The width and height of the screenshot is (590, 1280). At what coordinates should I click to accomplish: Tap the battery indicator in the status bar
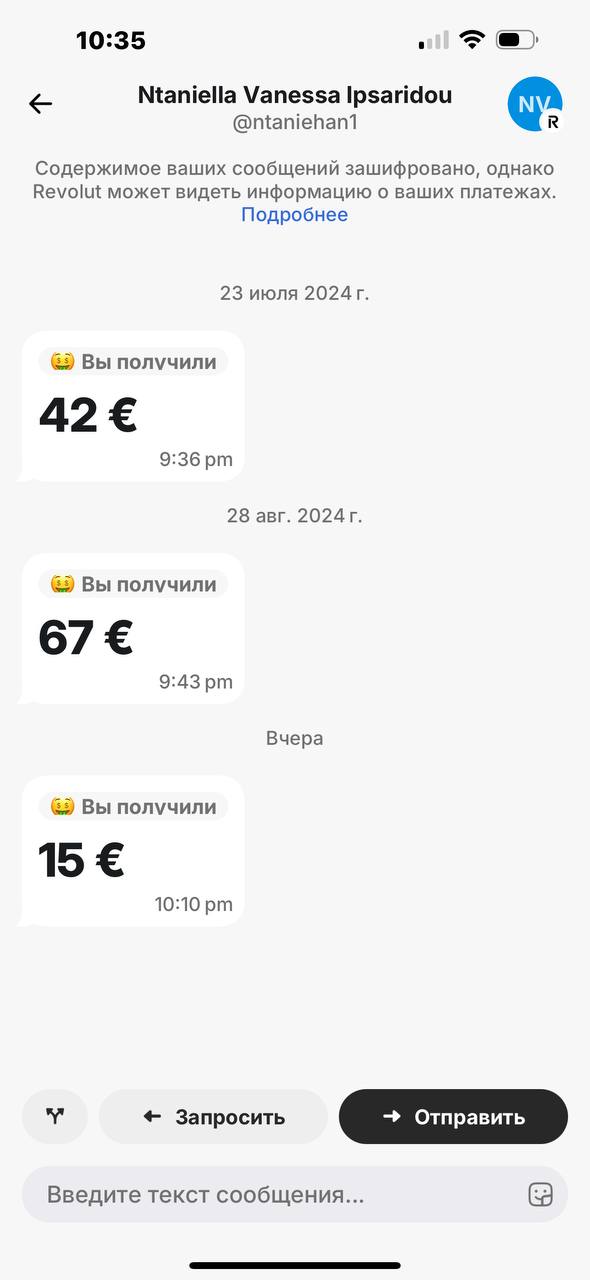[x=517, y=40]
